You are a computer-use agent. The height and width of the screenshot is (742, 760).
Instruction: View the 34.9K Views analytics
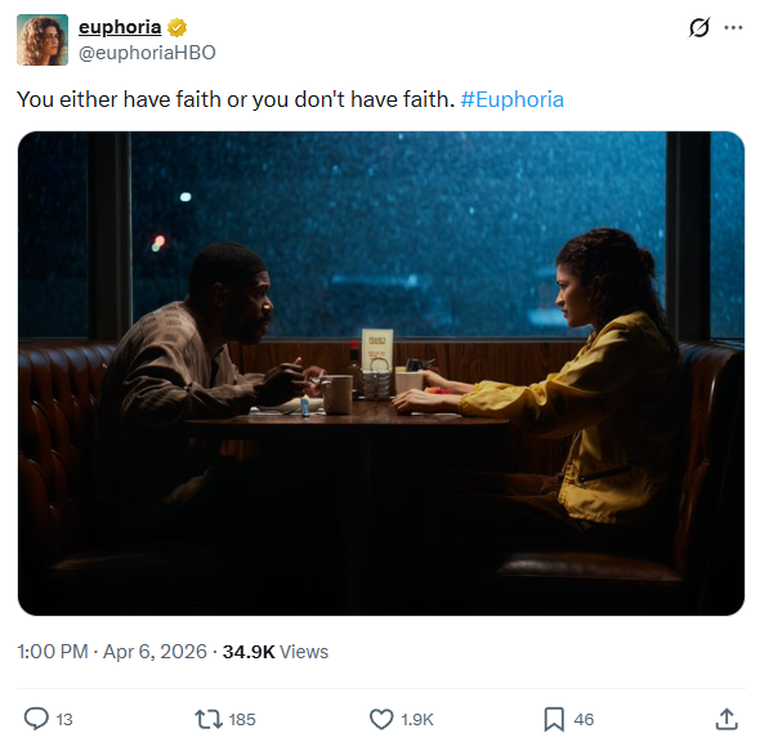click(275, 652)
